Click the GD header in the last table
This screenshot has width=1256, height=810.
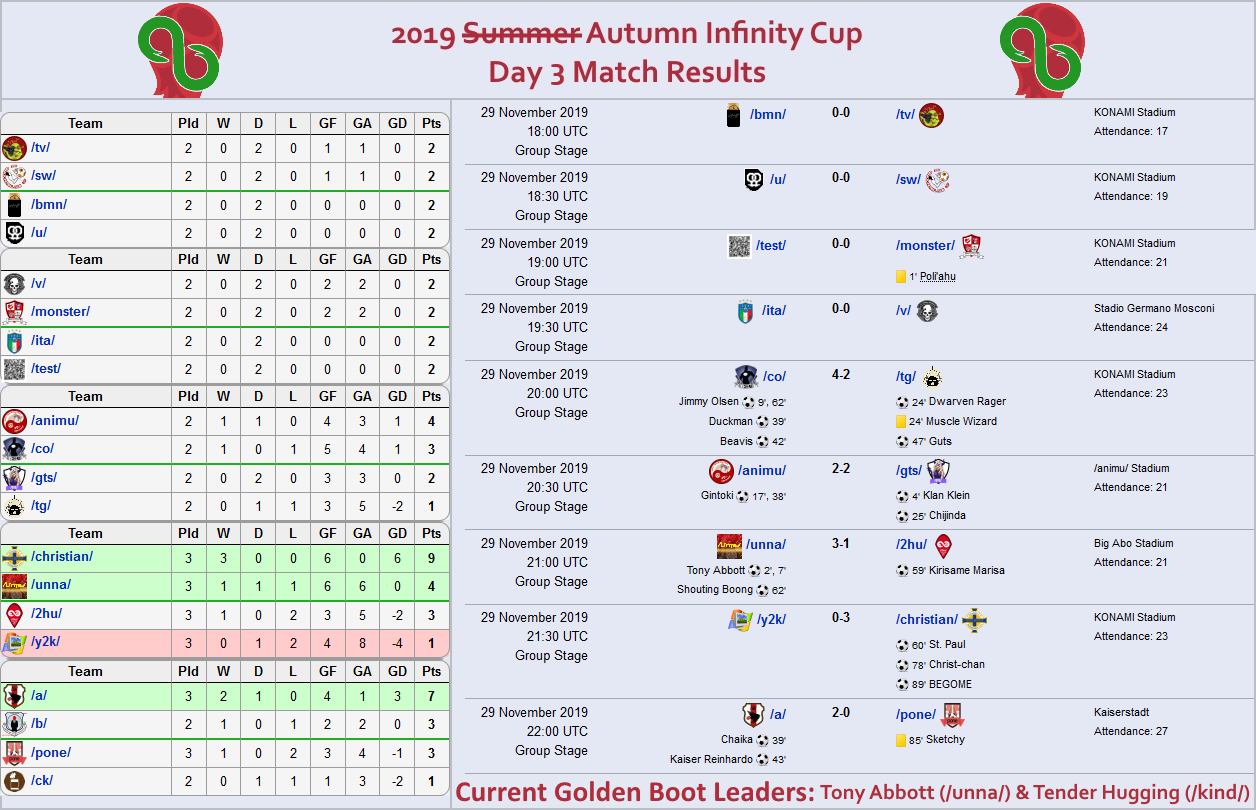pyautogui.click(x=397, y=671)
